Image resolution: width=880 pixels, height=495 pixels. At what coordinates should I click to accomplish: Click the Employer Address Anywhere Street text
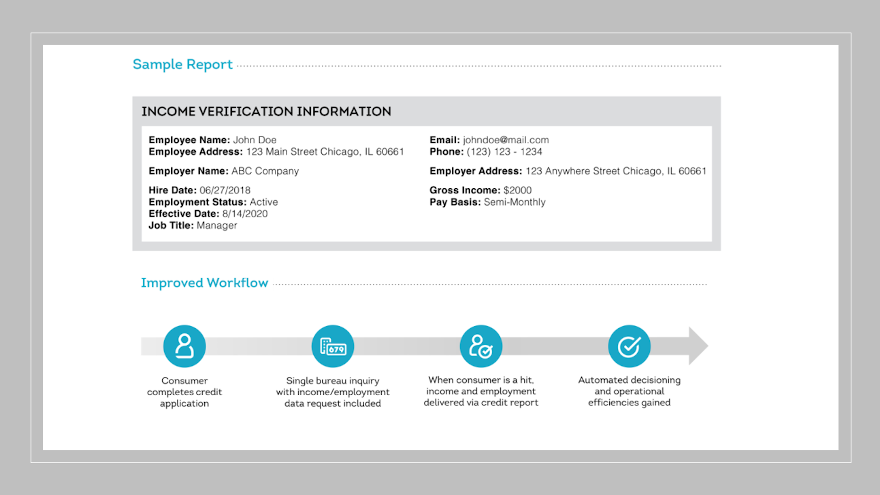pos(568,171)
